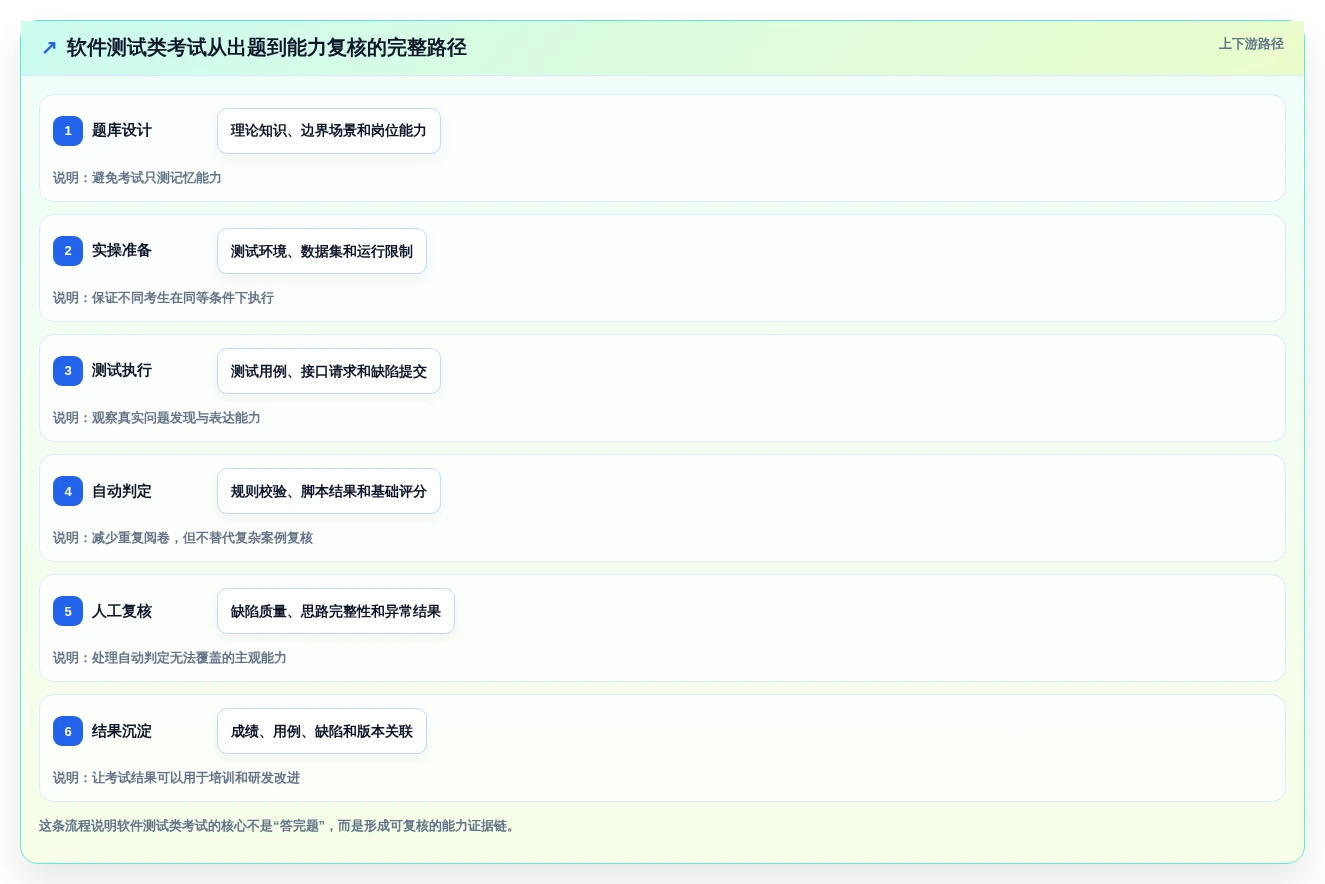The image size is (1325, 884).
Task: Open the 测试用例、接口请求和缺陷提交 chip
Action: [329, 371]
